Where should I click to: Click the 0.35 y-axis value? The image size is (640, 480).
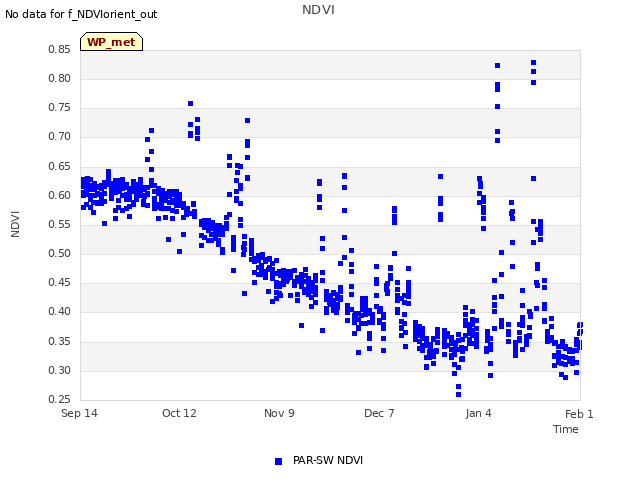tap(59, 341)
